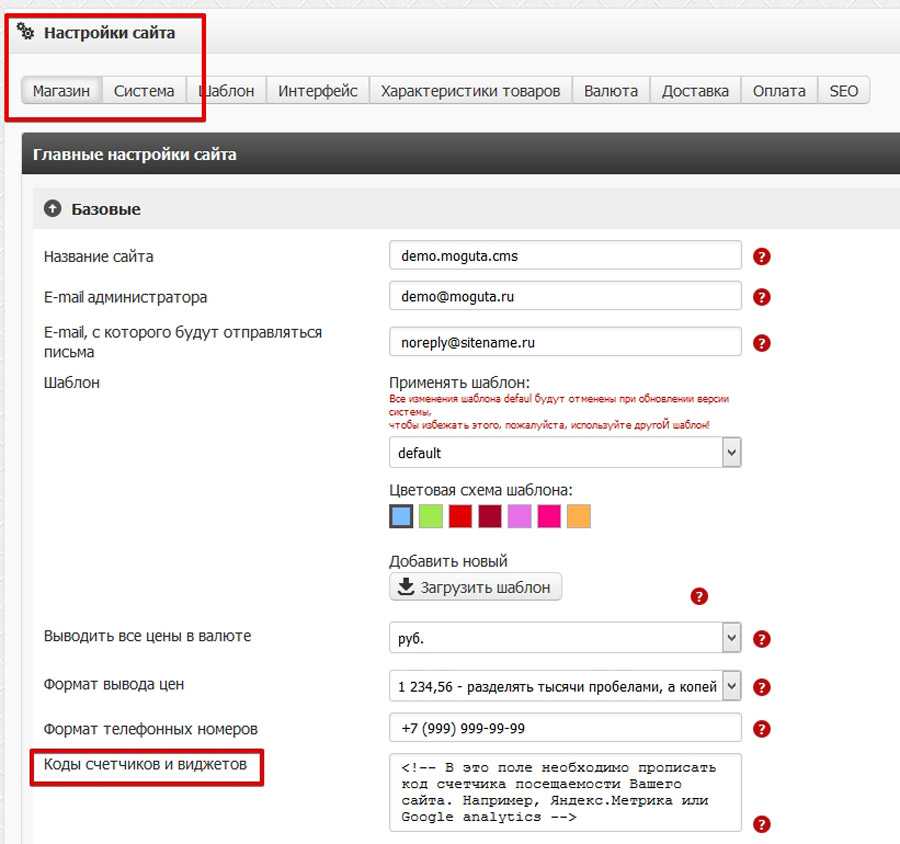Select the green template color swatch
This screenshot has width=900, height=844.
[430, 516]
